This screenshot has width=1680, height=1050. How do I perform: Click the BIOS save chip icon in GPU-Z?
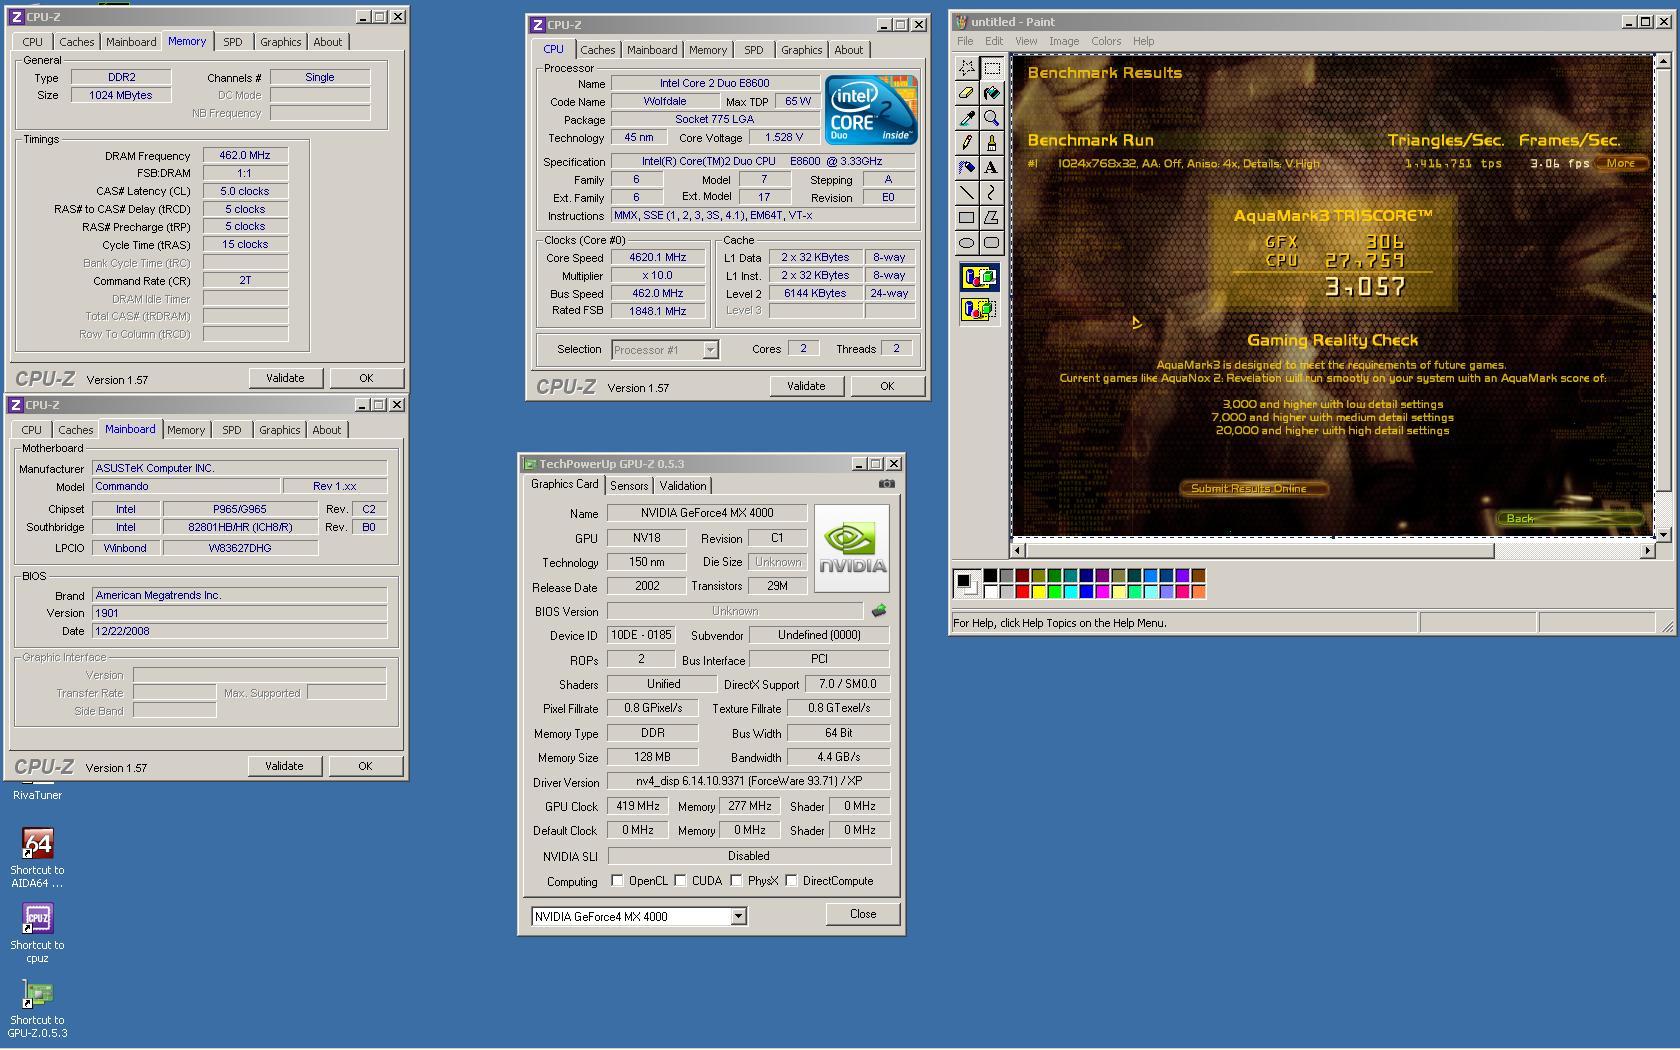point(879,610)
